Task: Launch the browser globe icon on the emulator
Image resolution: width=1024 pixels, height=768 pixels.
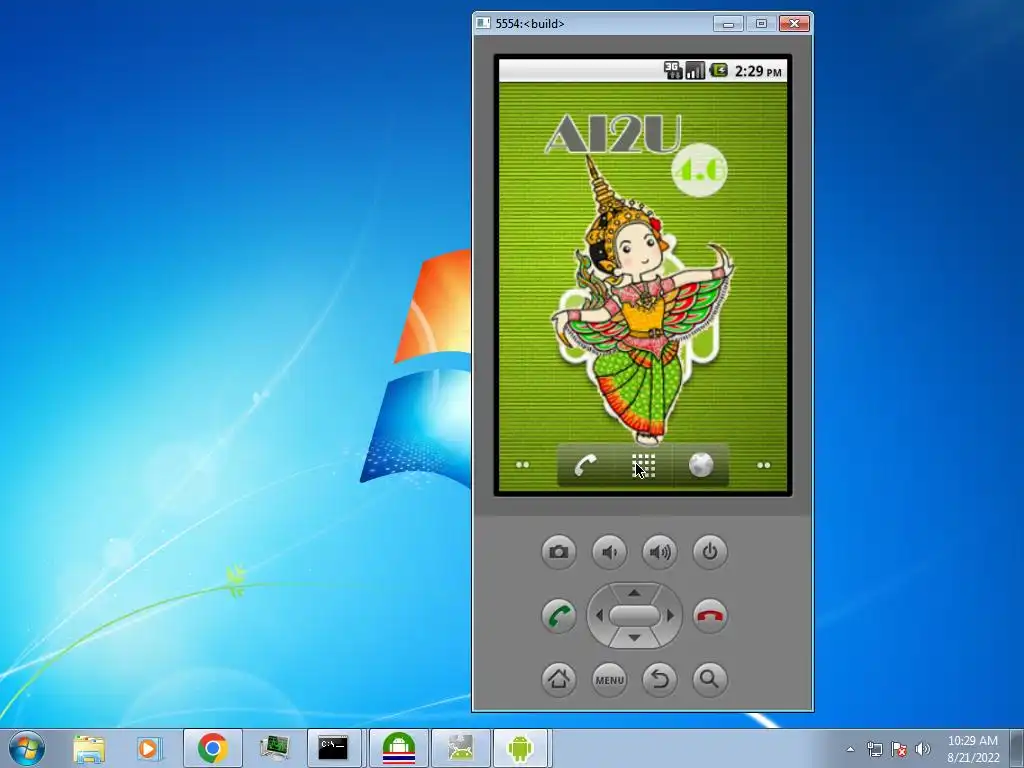Action: tap(701, 466)
